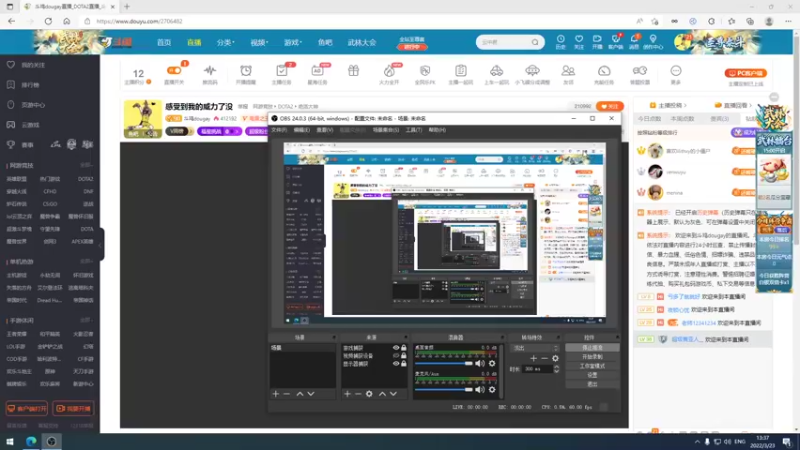Screen dimensions: 800x450
Task: Open OBS scene transition dropdown
Action: pyautogui.click(x=535, y=348)
